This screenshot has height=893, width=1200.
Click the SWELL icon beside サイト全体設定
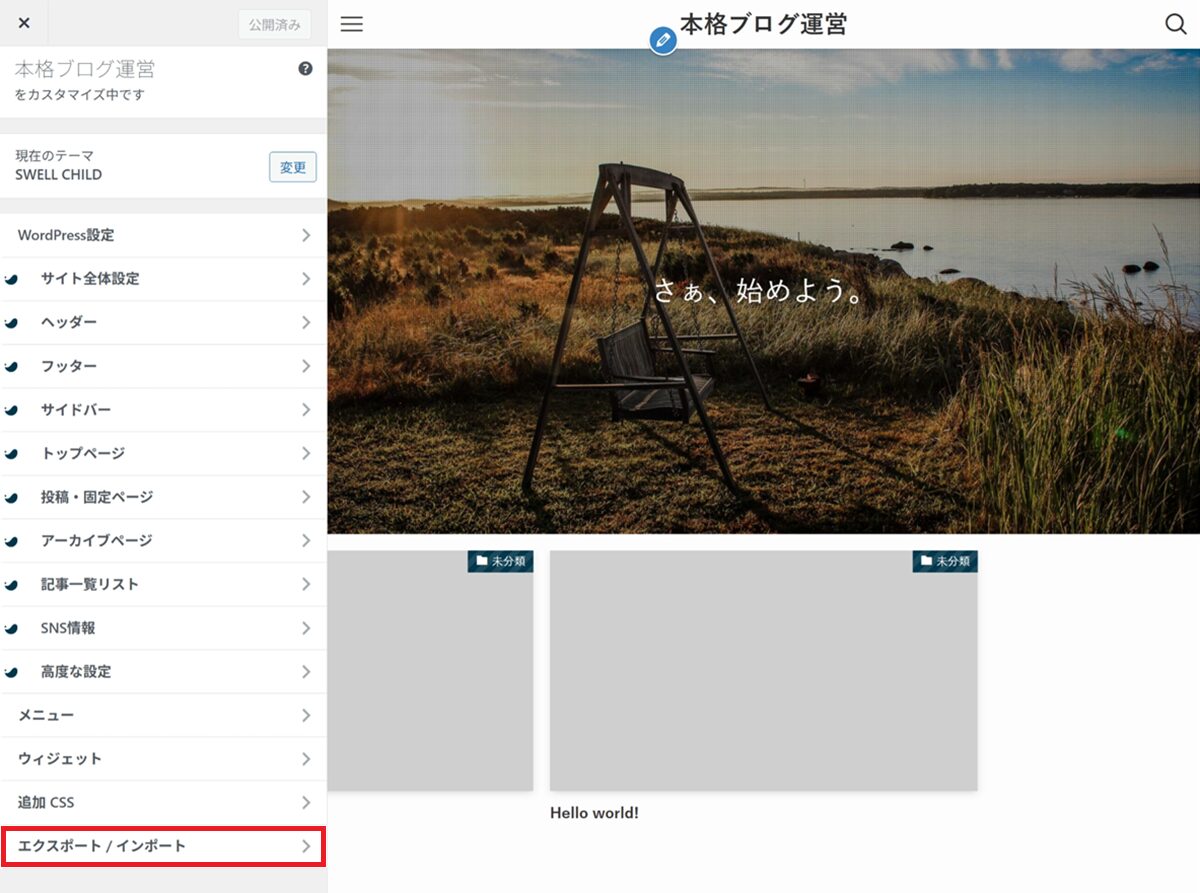12,280
